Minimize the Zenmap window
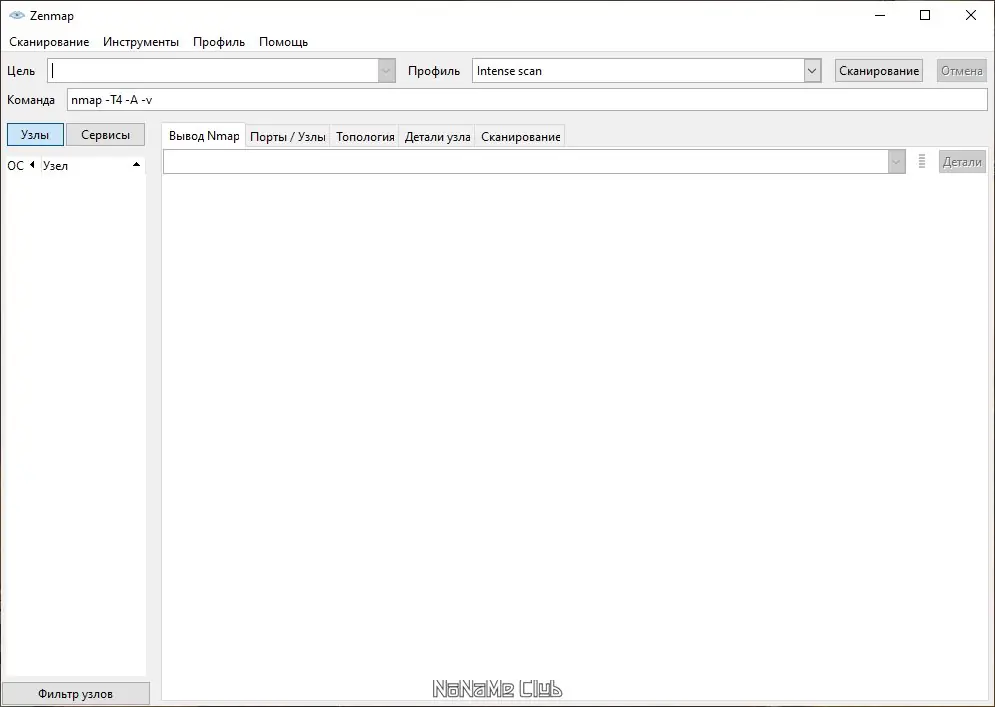Image resolution: width=995 pixels, height=707 pixels. (x=880, y=15)
